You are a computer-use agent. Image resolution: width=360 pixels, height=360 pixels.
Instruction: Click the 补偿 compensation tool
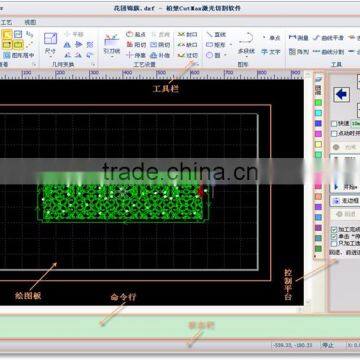(x=160, y=55)
